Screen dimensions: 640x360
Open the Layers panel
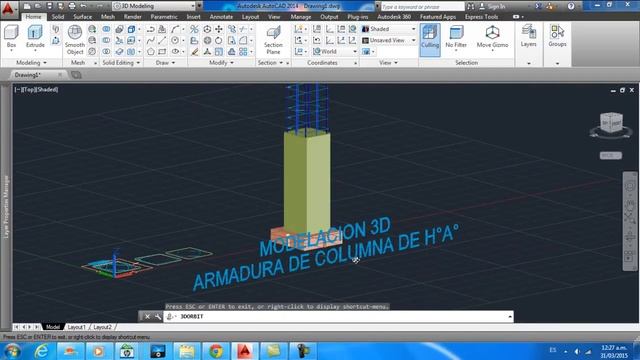coord(528,36)
